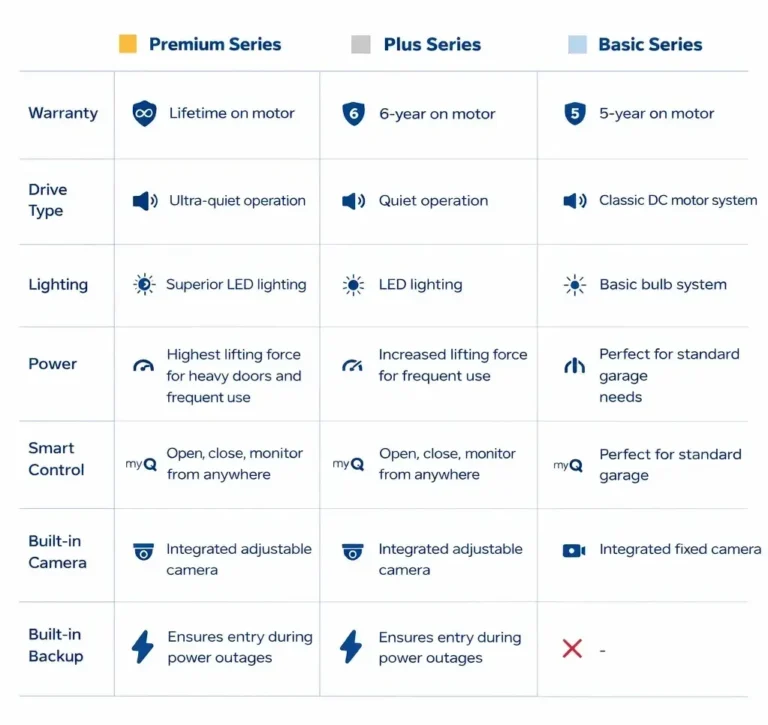Viewport: 768px width, 725px height.
Task: Click the red X in the Basic Series backup row
Action: [572, 649]
